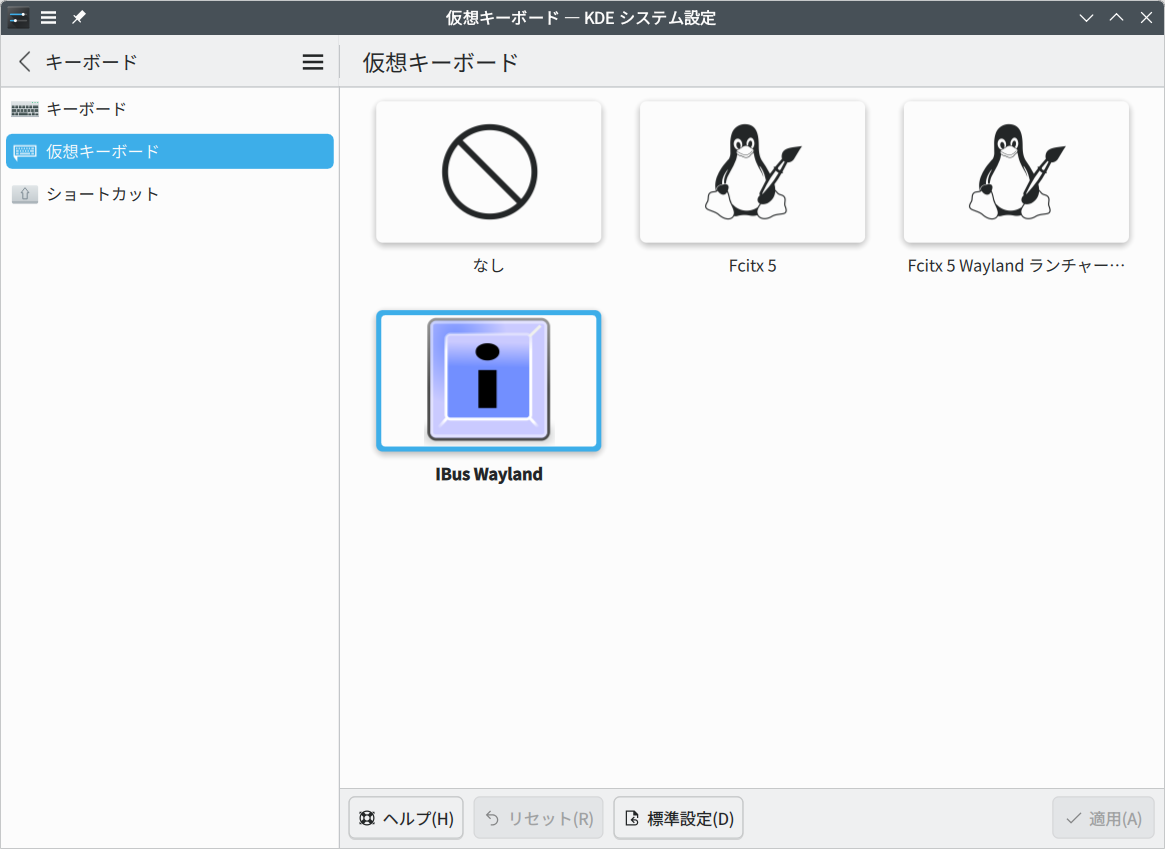Select the 'なし' prohibition sign thumbnail

[x=489, y=172]
